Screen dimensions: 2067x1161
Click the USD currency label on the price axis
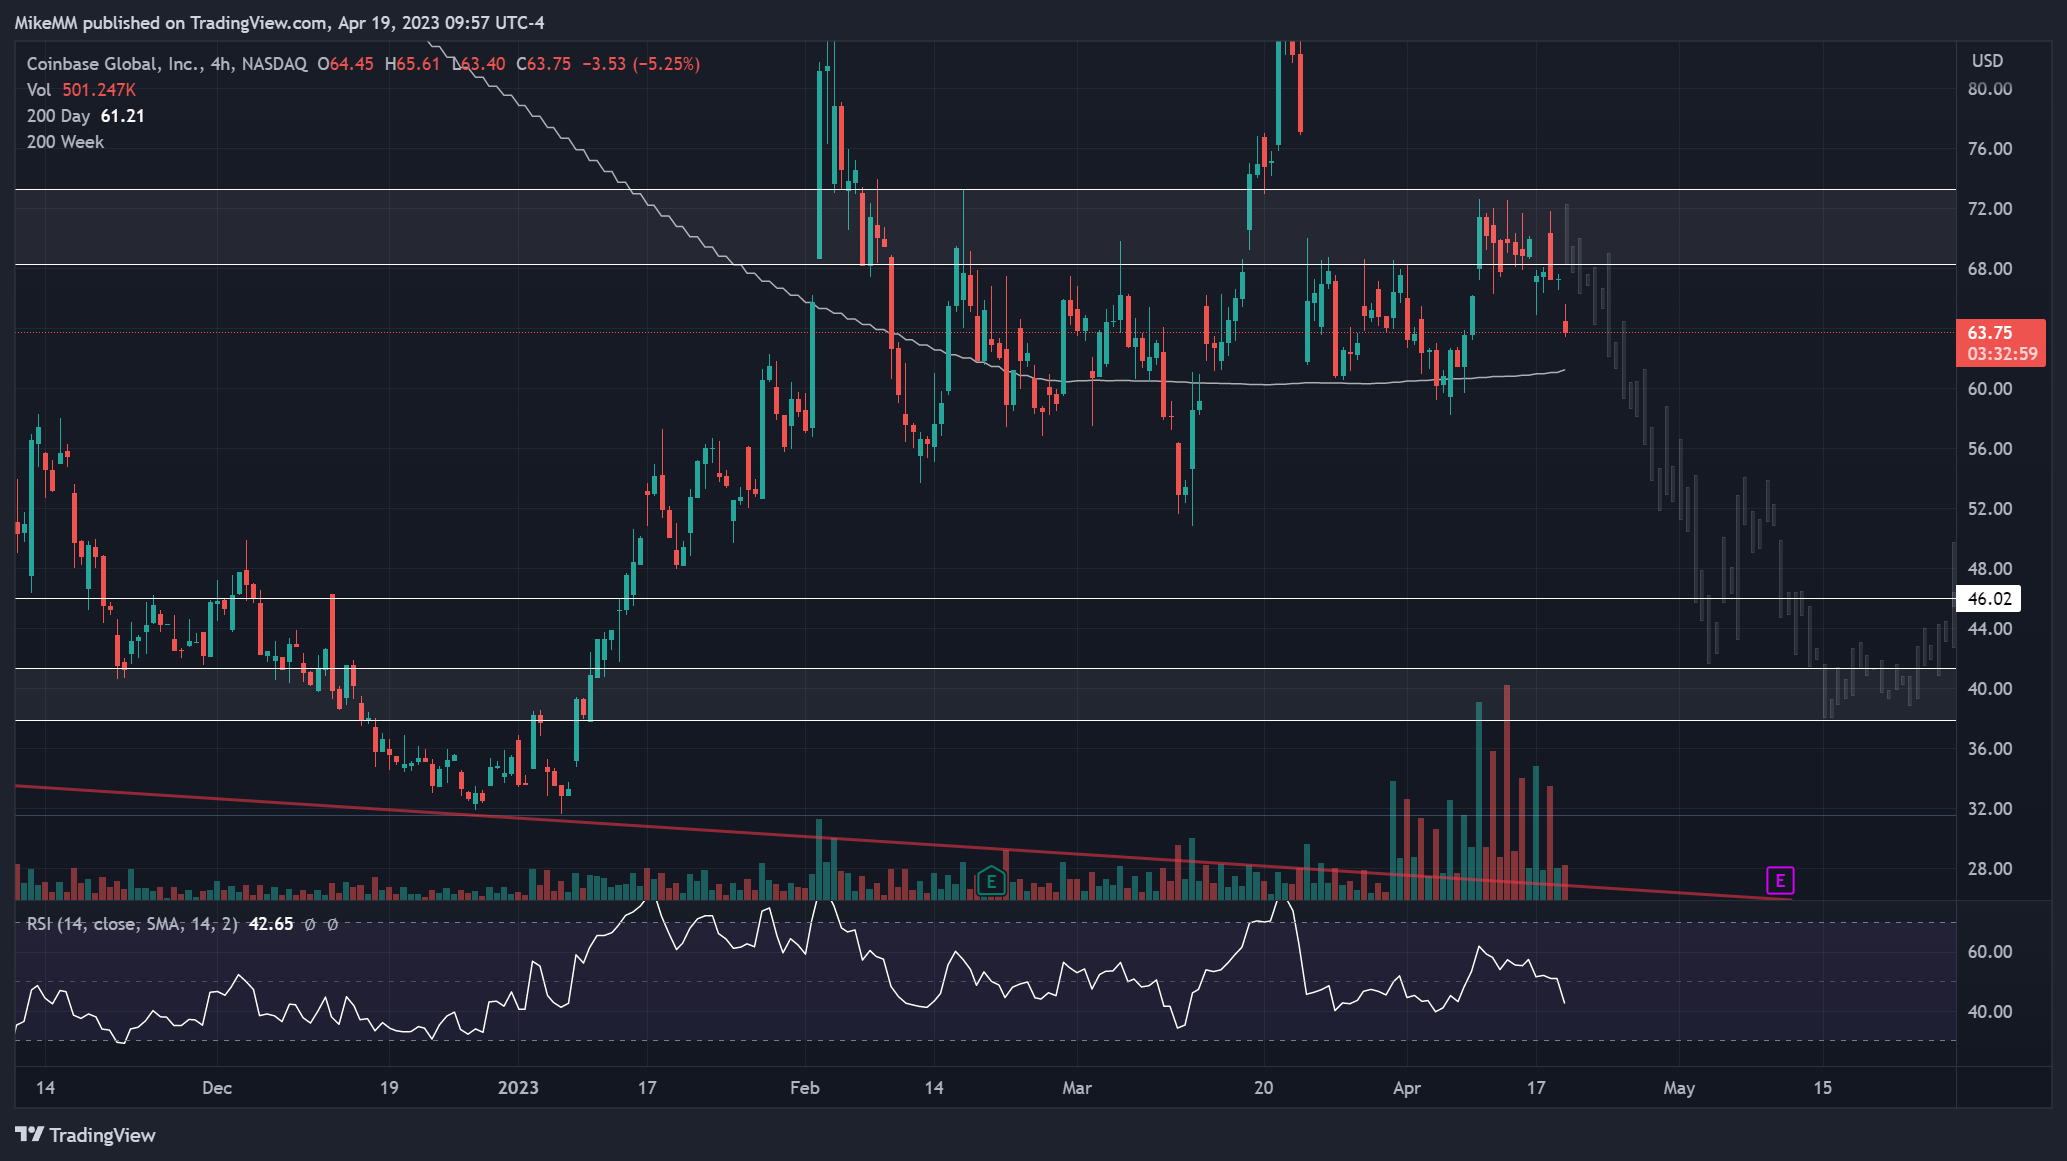pos(1987,61)
